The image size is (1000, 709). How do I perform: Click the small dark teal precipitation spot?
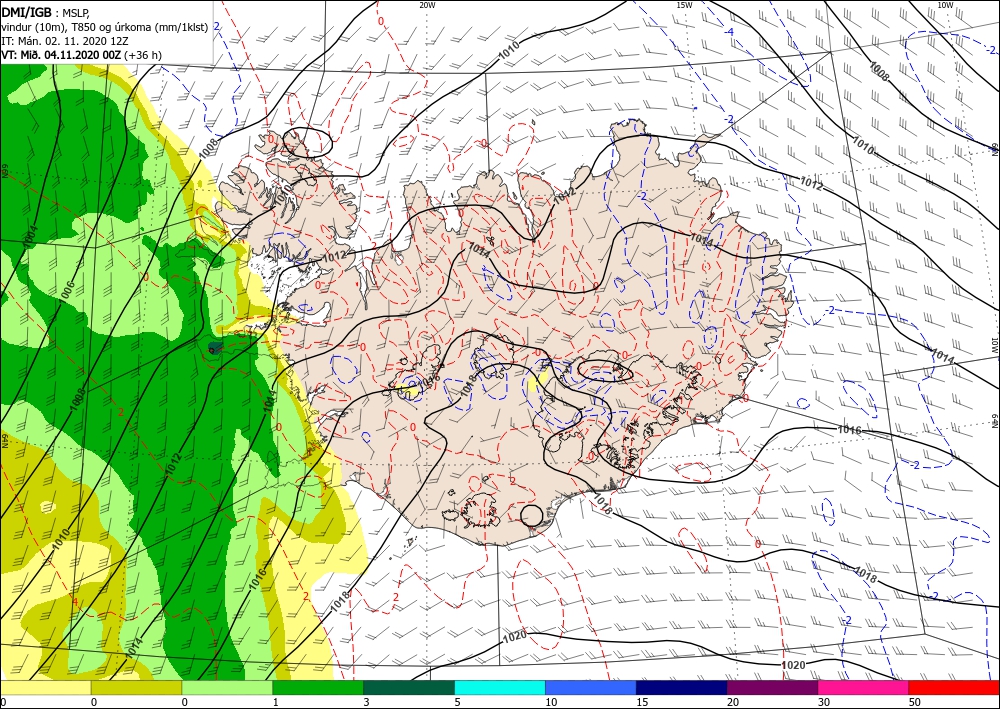(216, 347)
